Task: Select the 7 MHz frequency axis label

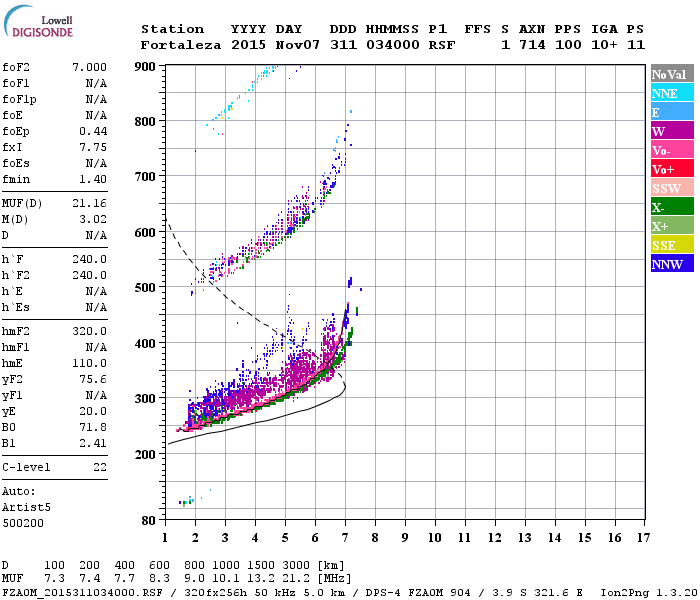Action: pos(345,538)
